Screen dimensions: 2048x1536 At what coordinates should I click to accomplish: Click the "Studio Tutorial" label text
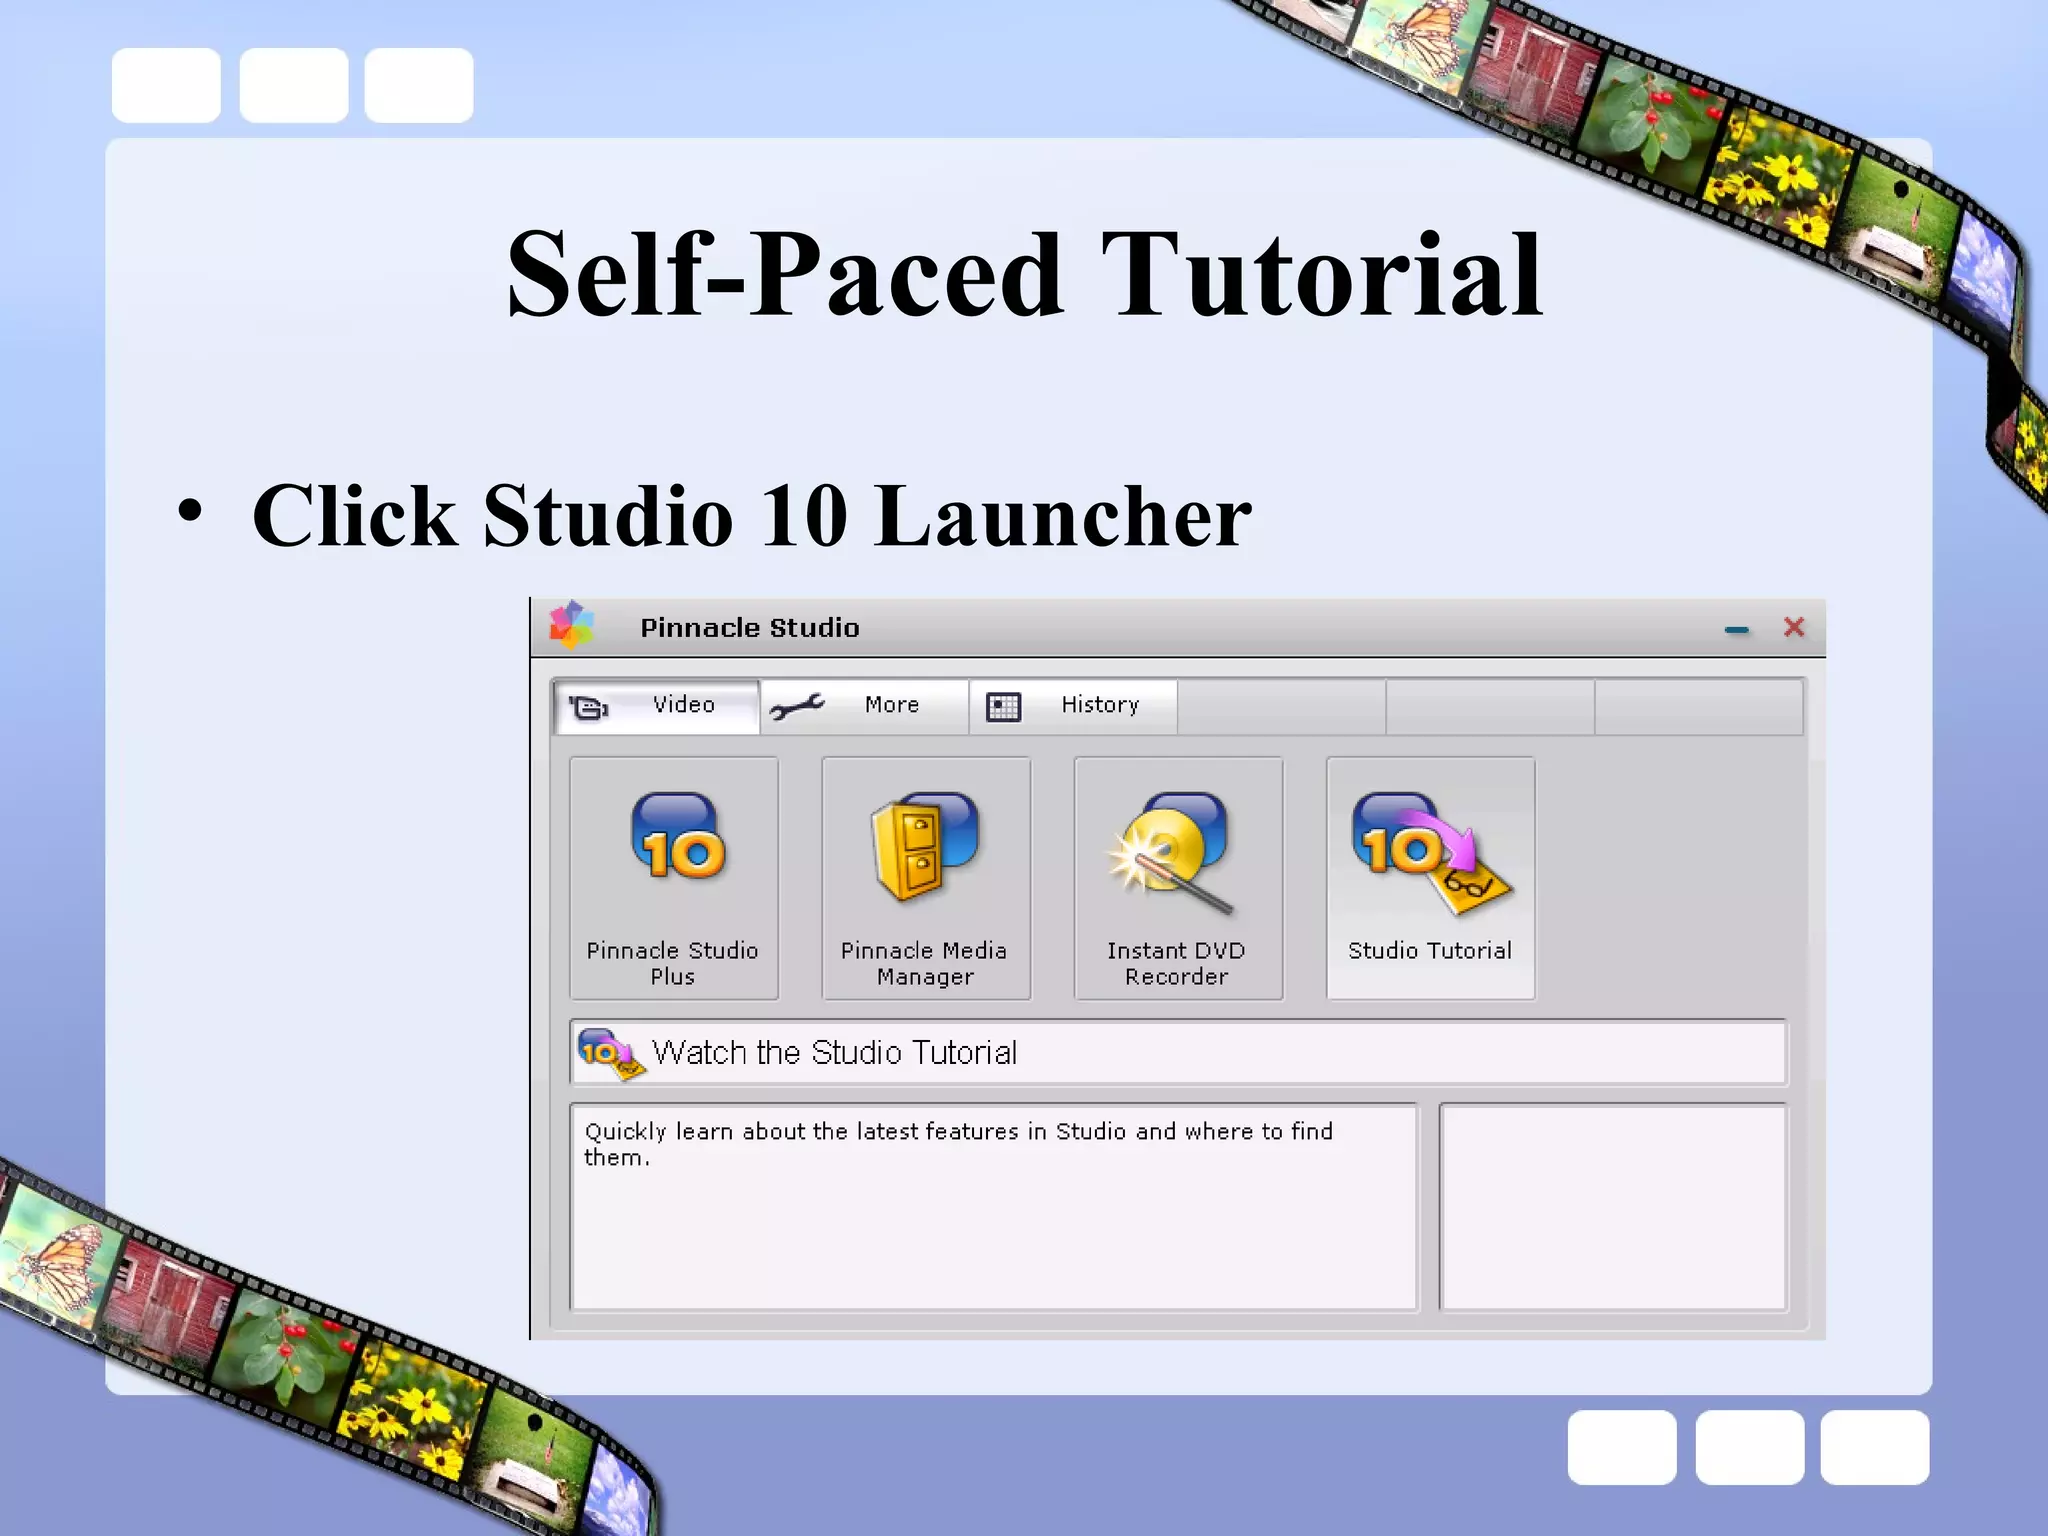pyautogui.click(x=1429, y=950)
